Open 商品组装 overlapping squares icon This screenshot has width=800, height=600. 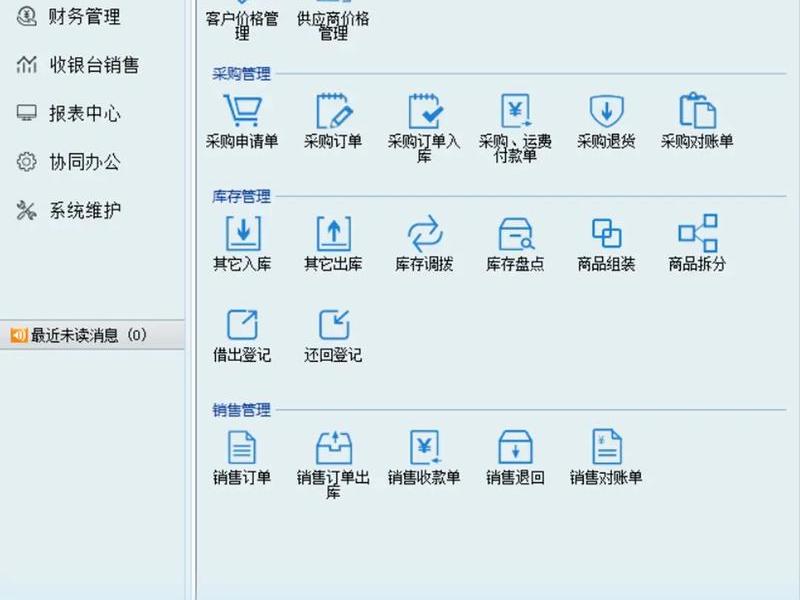(606, 233)
